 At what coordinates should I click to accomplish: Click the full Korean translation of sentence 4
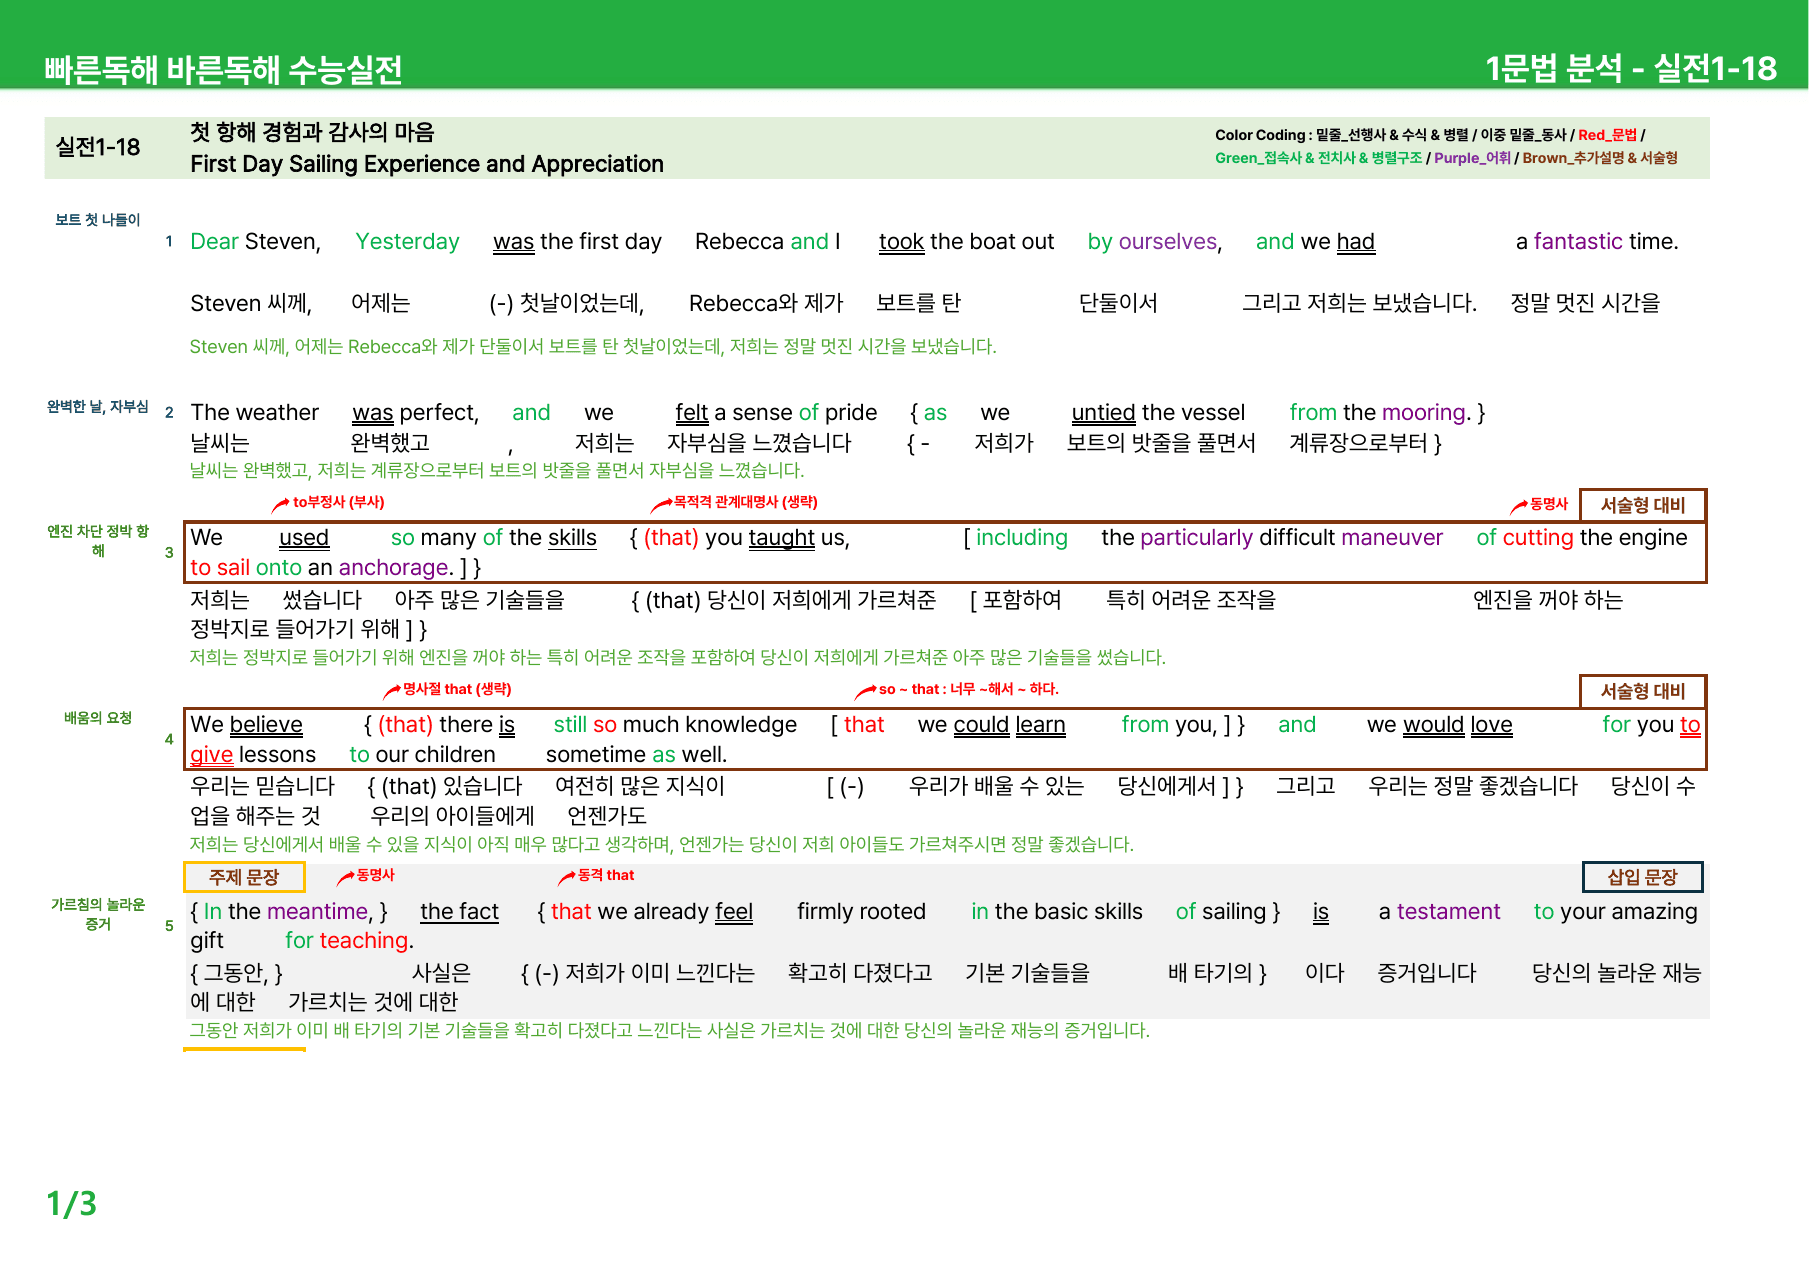[661, 845]
